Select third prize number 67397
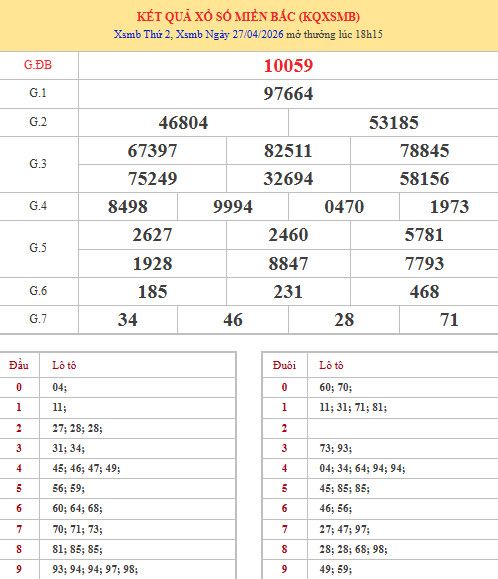Screen dimensions: 498x579 coord(152,151)
